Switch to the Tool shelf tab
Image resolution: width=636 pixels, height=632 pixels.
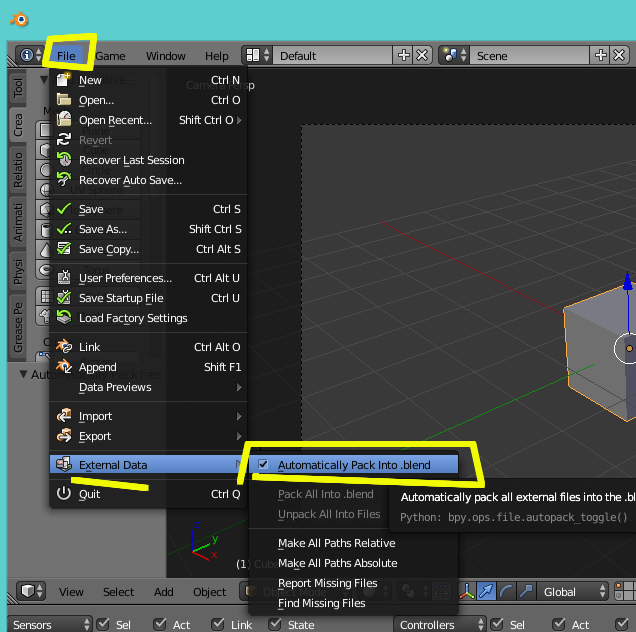tap(18, 88)
